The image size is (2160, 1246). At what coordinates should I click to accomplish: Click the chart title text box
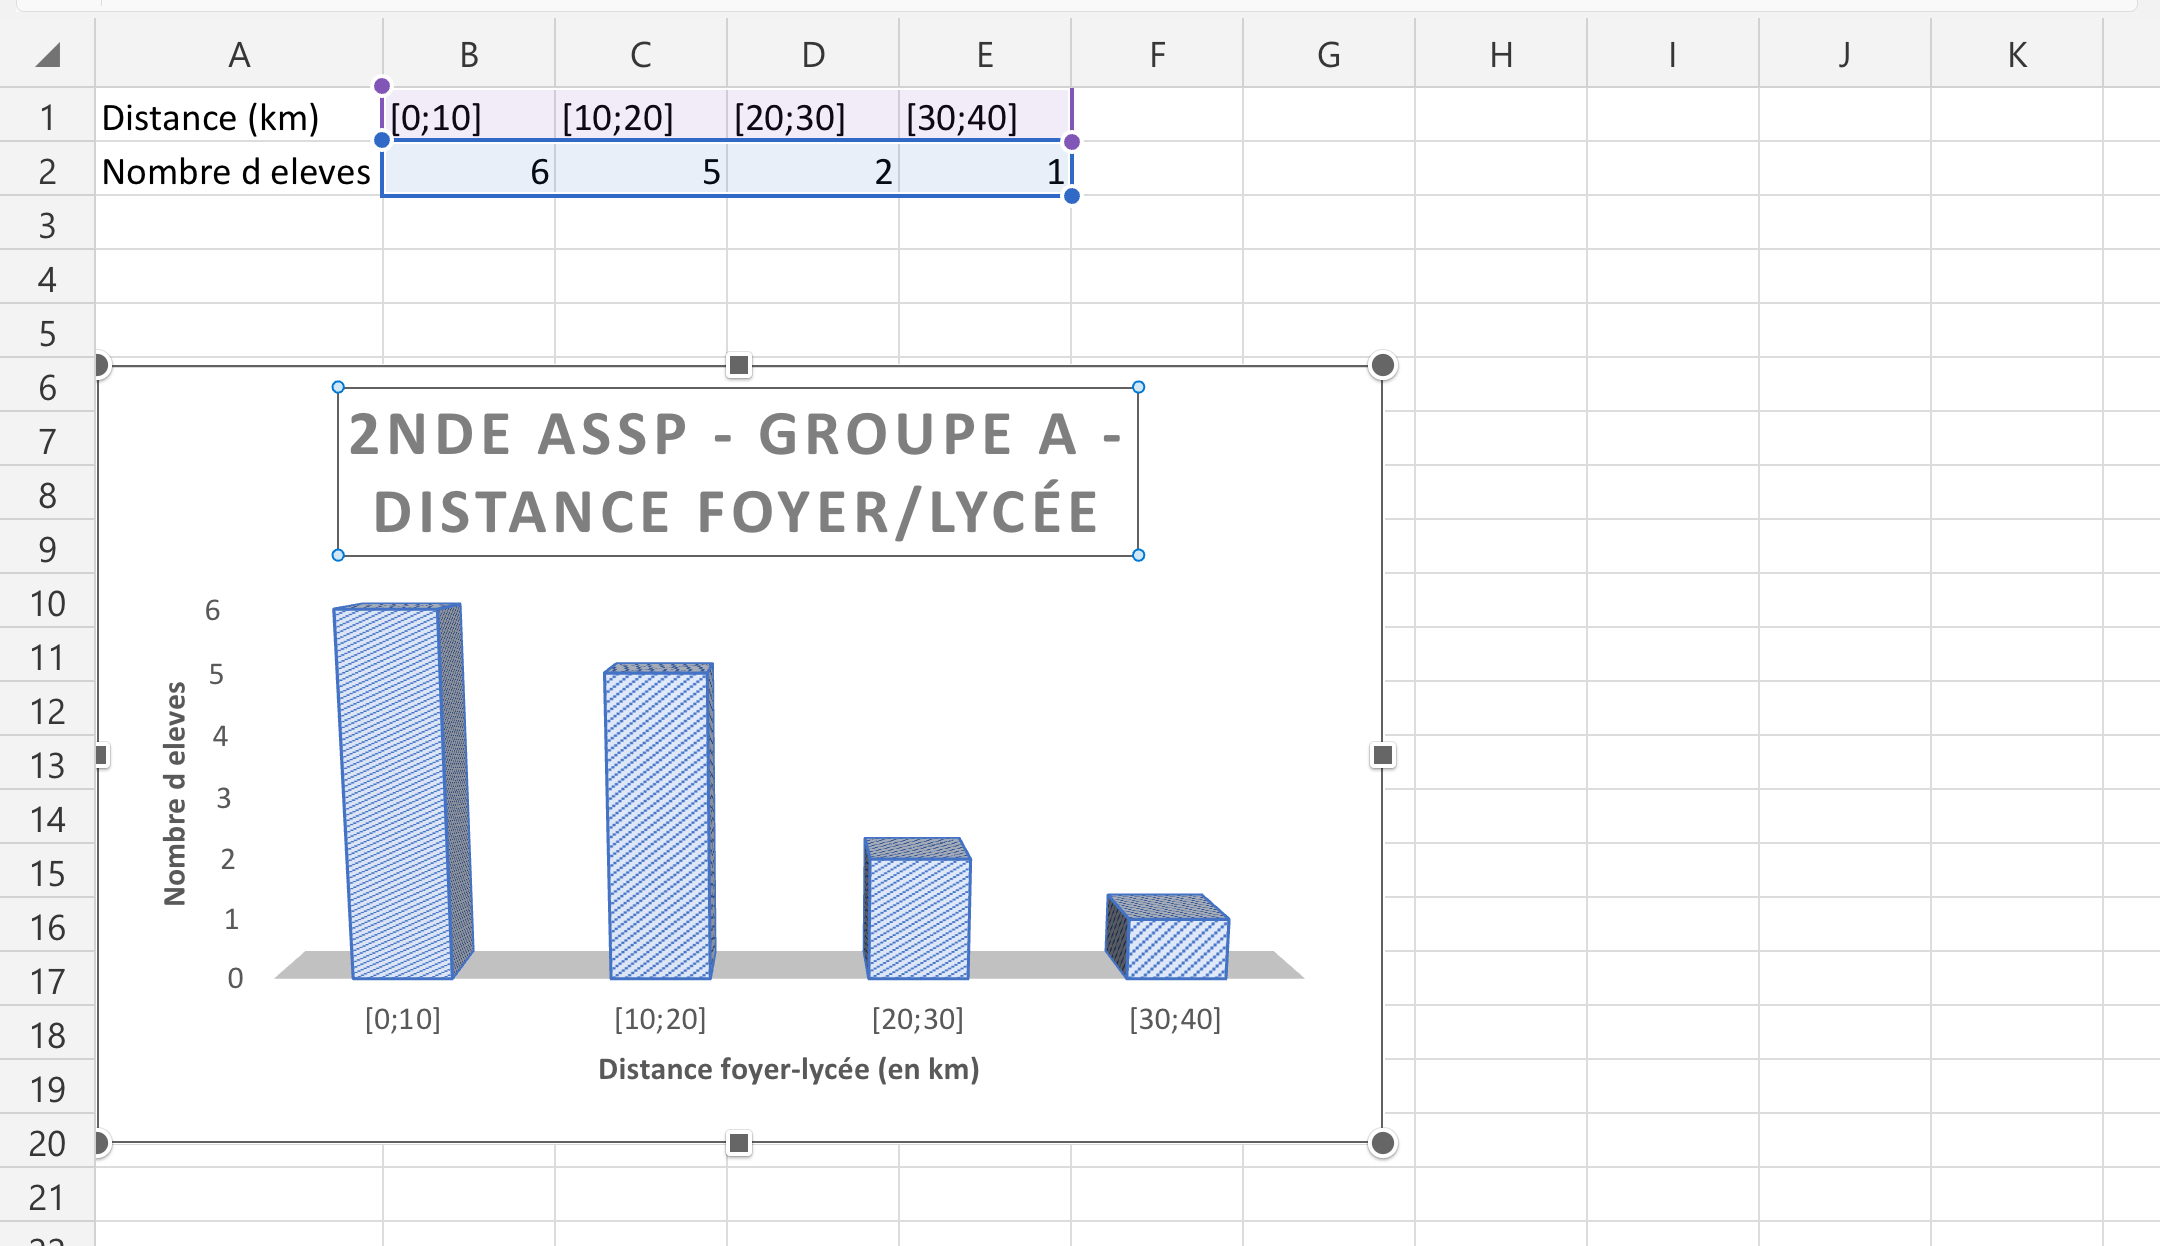click(x=737, y=470)
